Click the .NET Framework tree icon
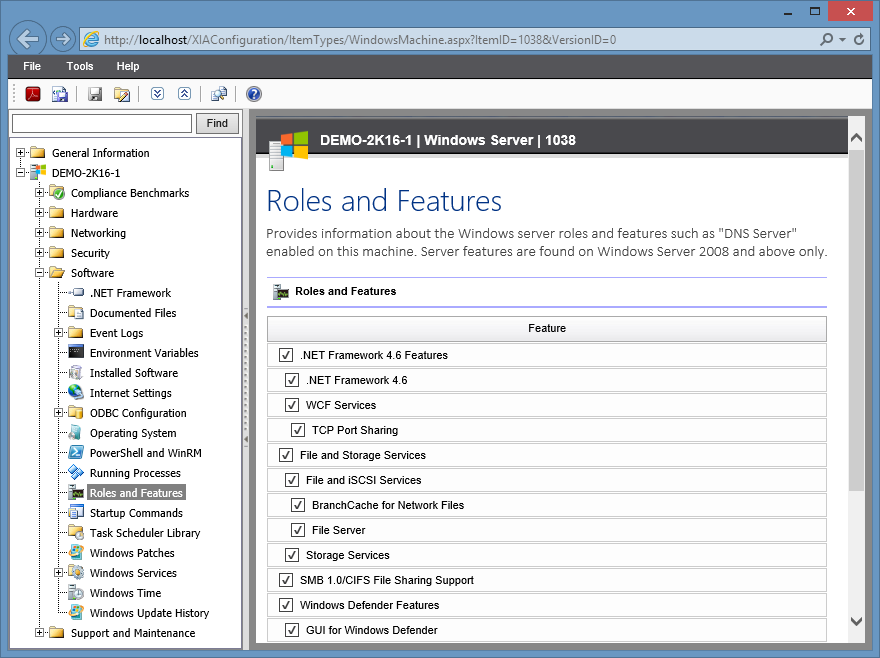 (78, 293)
